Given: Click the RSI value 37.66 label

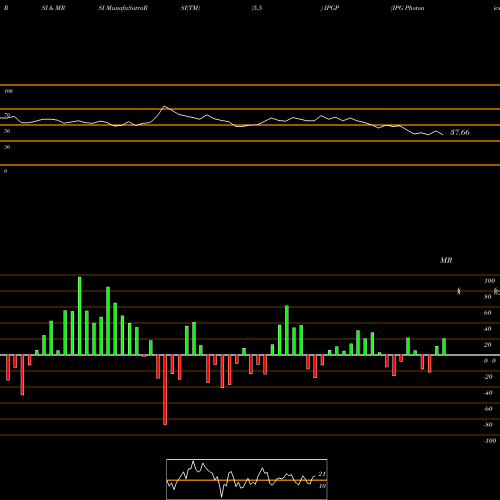Looking at the screenshot, I should [460, 132].
